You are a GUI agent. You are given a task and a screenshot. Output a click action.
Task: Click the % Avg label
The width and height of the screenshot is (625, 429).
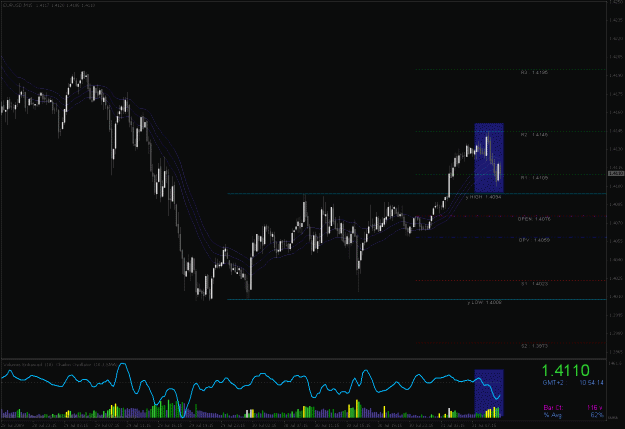point(553,415)
